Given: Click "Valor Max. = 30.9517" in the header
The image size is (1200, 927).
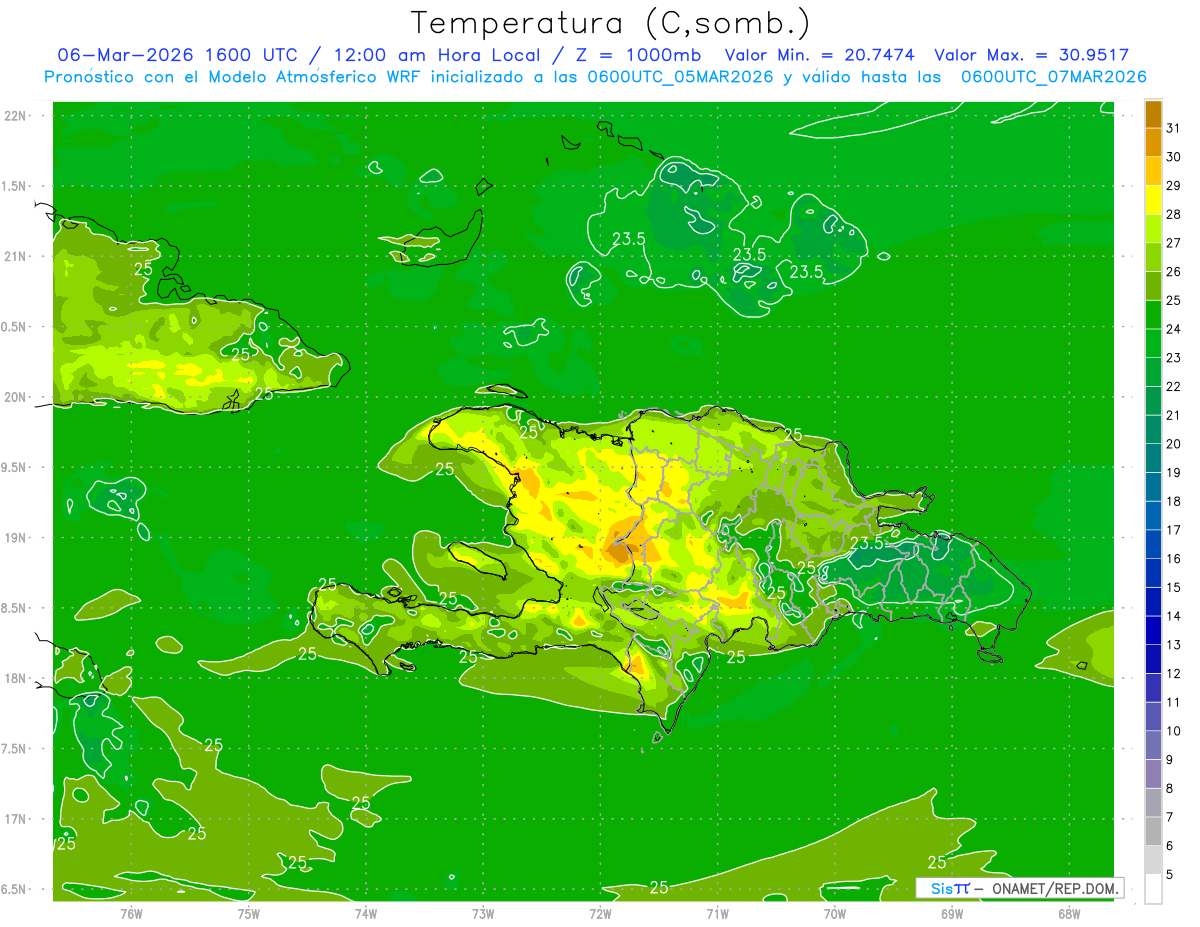Looking at the screenshot, I should (x=1031, y=56).
